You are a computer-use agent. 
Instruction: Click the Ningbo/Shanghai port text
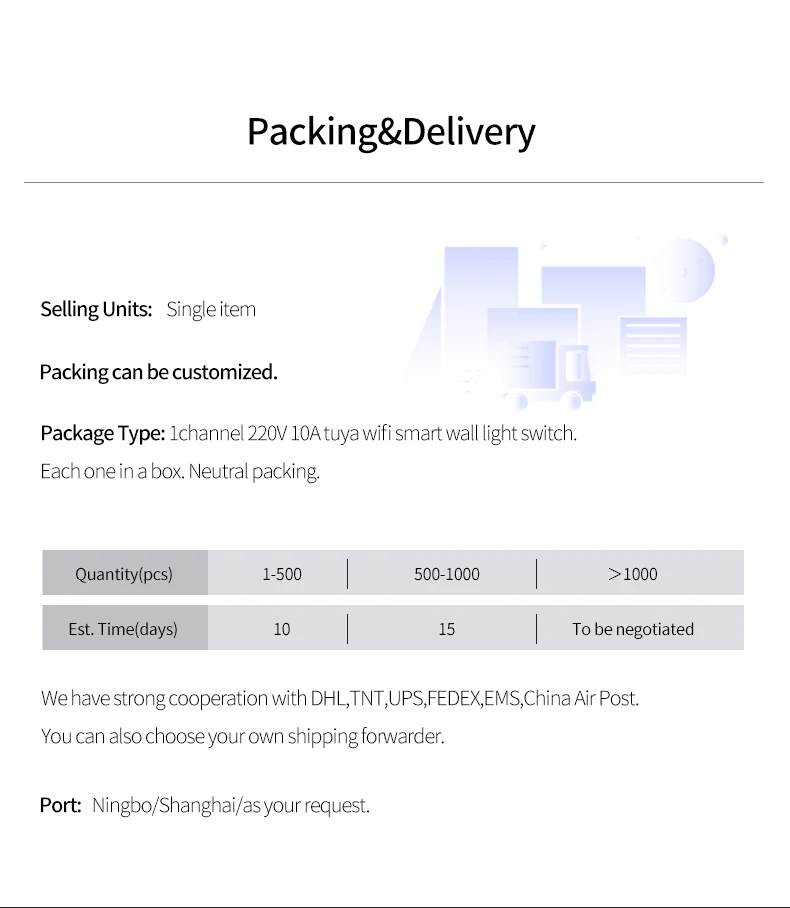pyautogui.click(x=231, y=805)
